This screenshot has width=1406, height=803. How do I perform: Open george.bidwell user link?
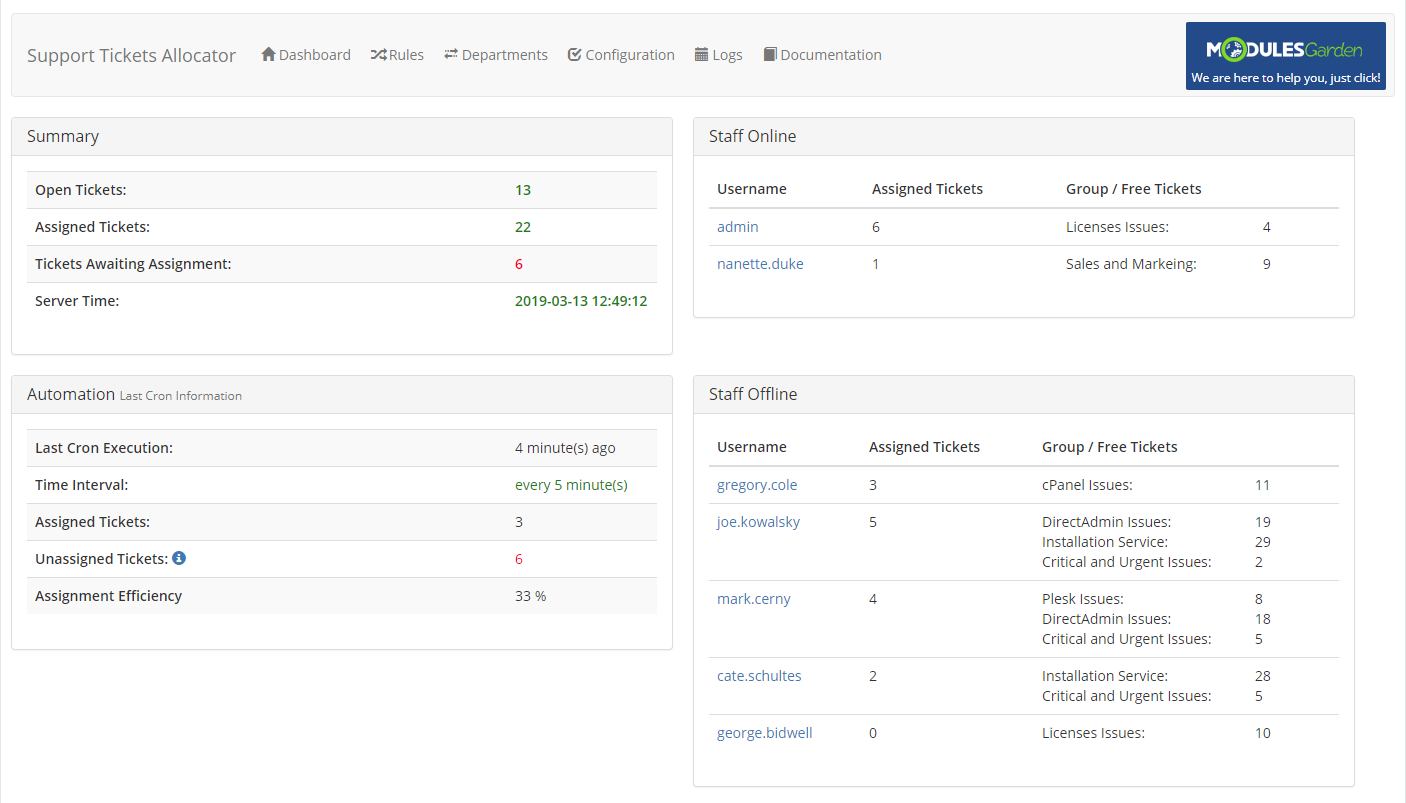tap(764, 733)
